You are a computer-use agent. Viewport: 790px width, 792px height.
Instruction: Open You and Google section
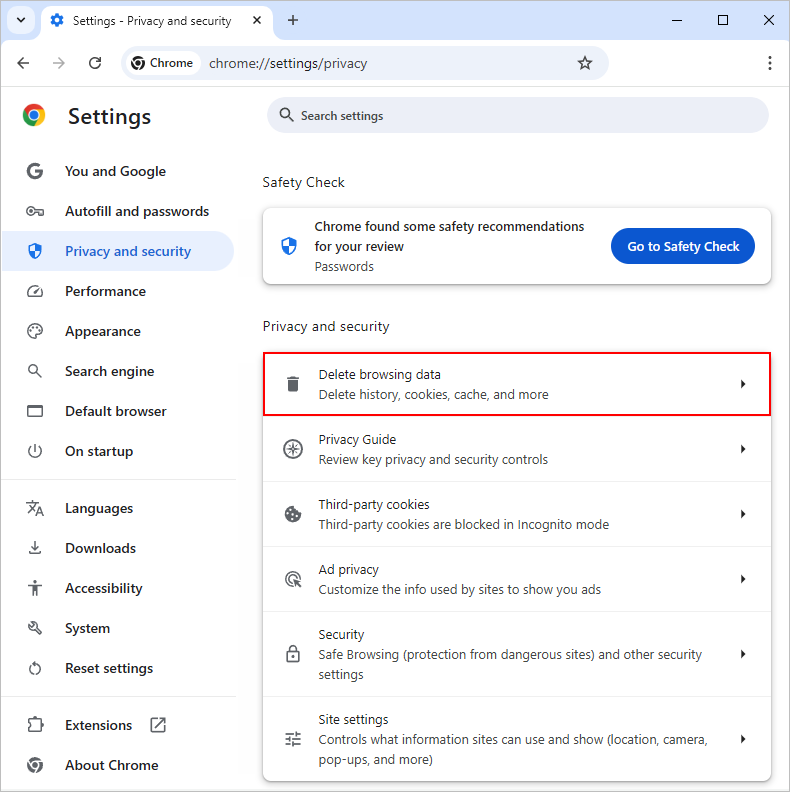pyautogui.click(x=118, y=171)
